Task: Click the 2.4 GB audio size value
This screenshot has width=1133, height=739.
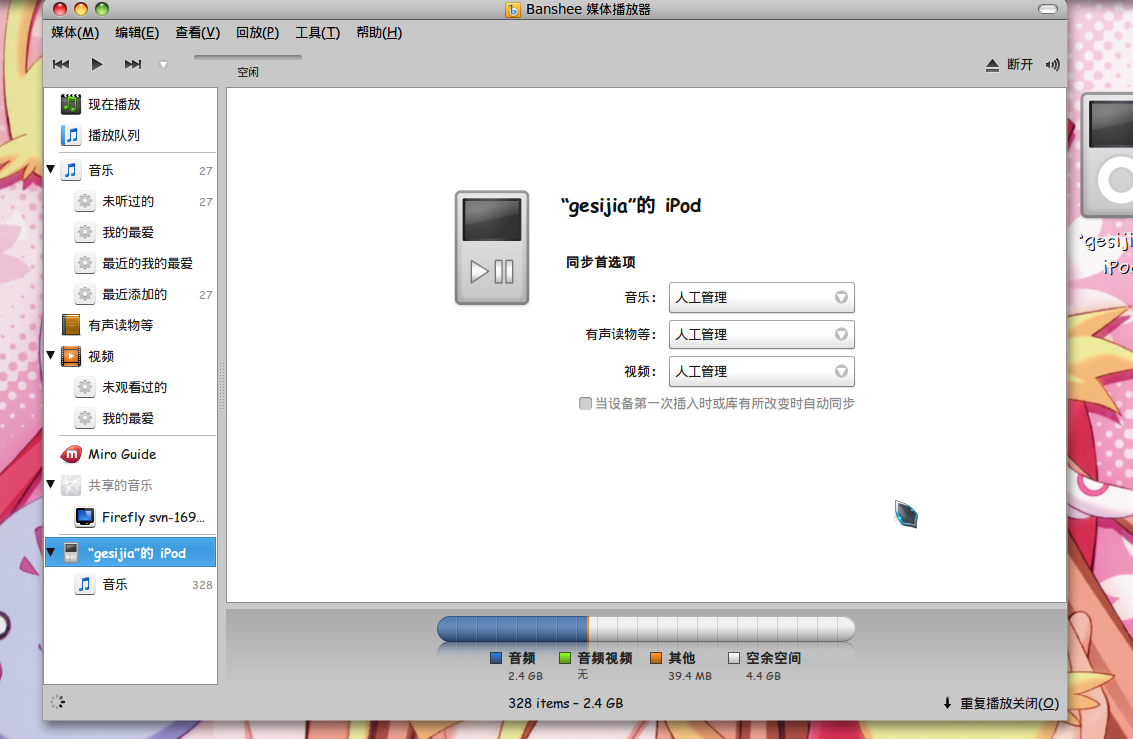Action: click(x=525, y=676)
